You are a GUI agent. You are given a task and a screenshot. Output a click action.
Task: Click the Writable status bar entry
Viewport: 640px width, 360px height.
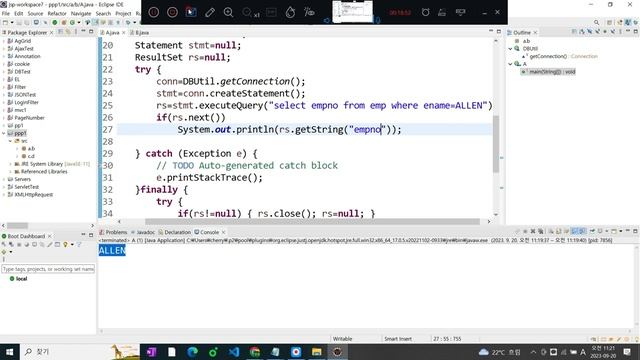pos(342,339)
